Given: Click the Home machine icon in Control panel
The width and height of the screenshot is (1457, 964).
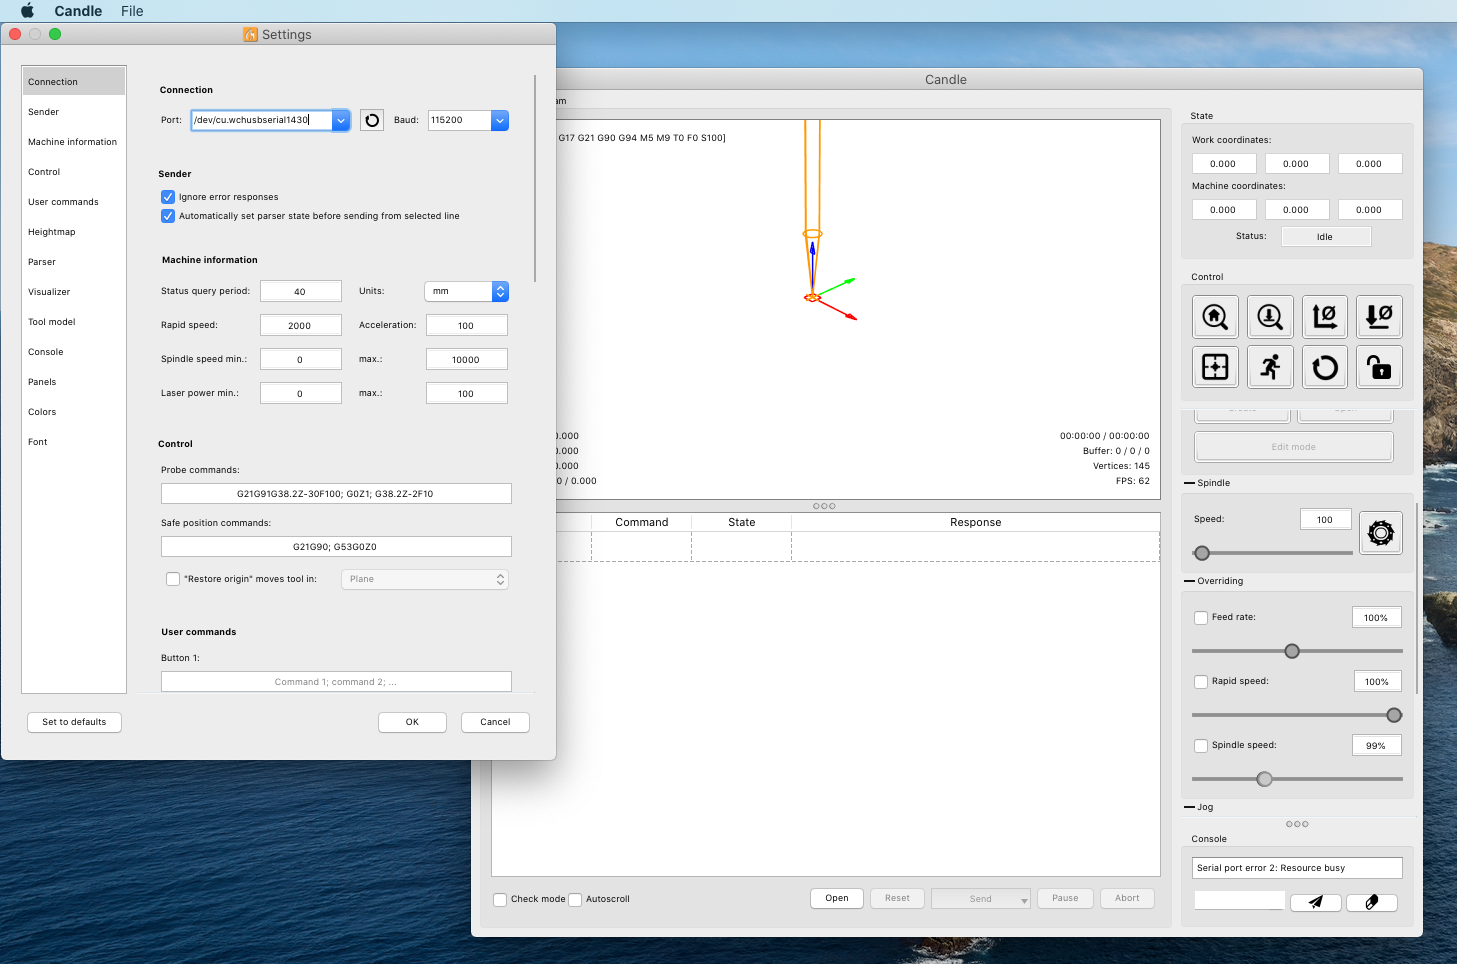Looking at the screenshot, I should click(1215, 317).
